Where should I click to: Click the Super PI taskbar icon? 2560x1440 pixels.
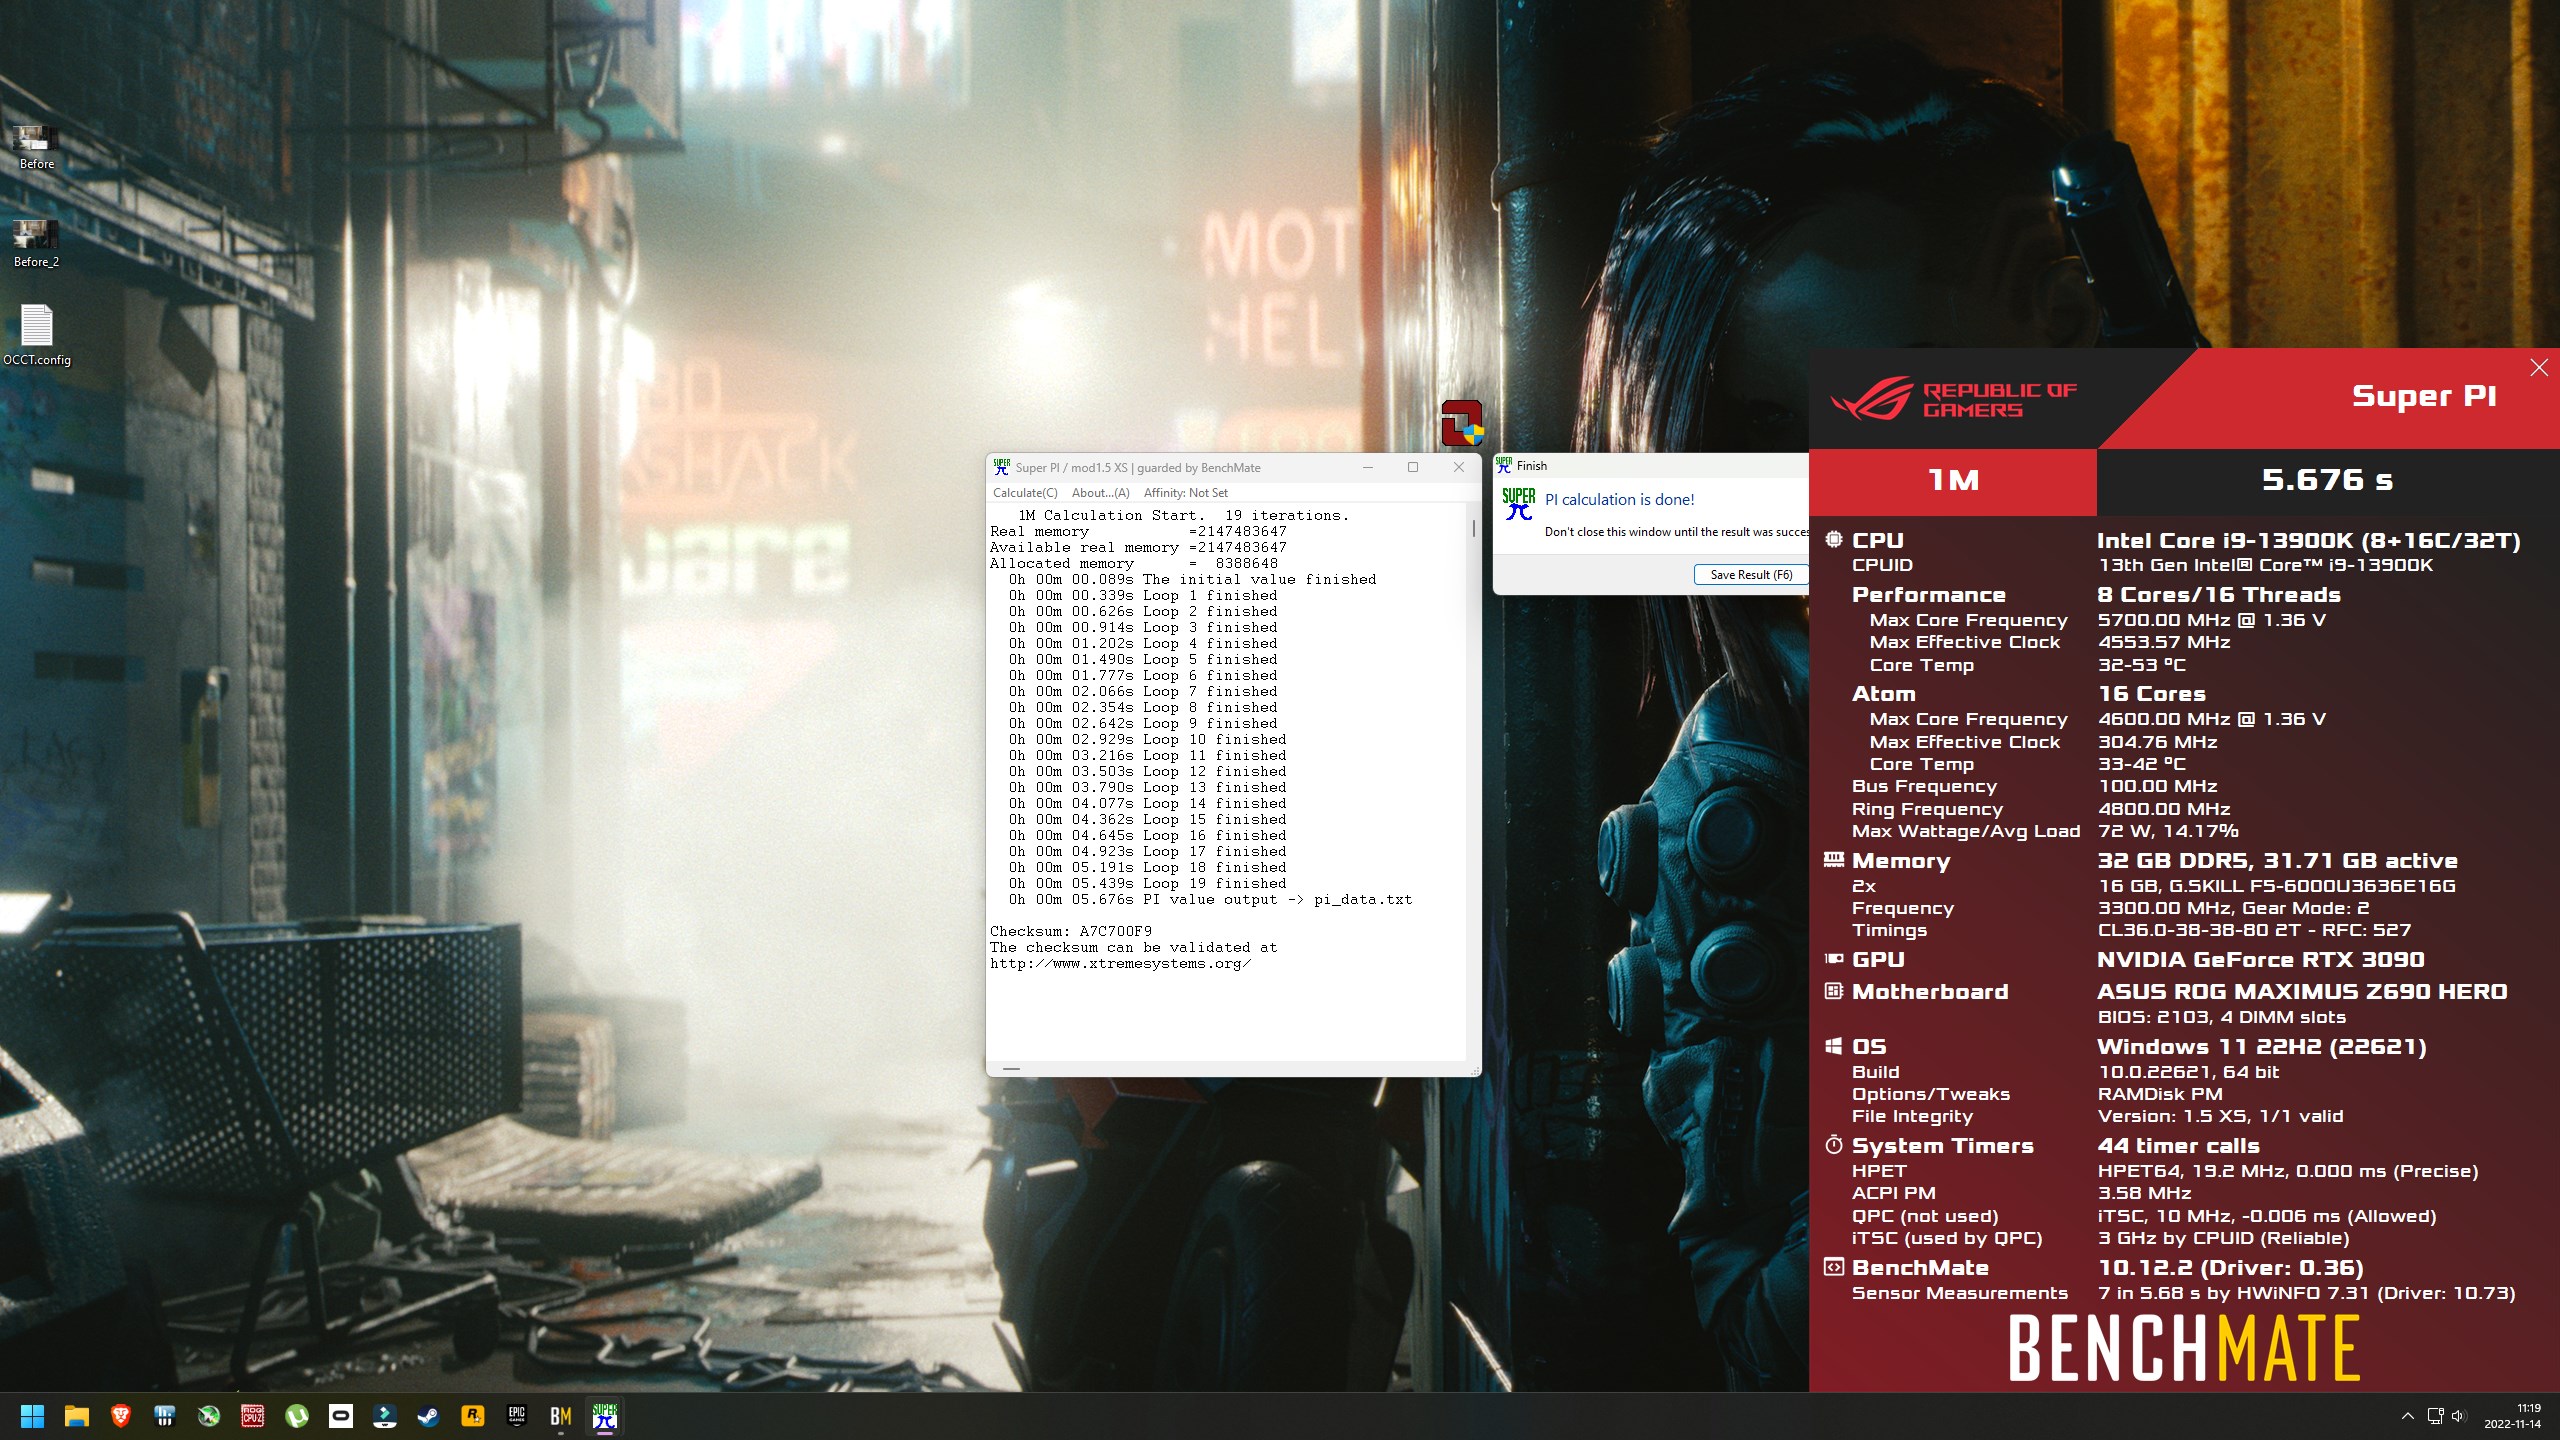[x=605, y=1416]
